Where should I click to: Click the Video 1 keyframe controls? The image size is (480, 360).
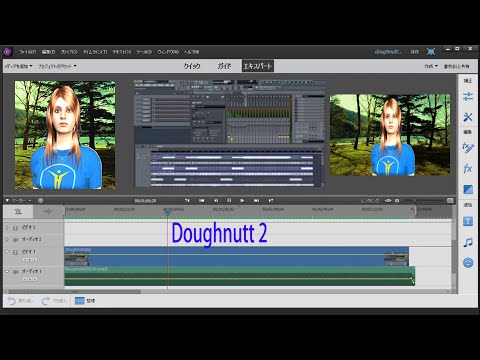tap(30, 259)
